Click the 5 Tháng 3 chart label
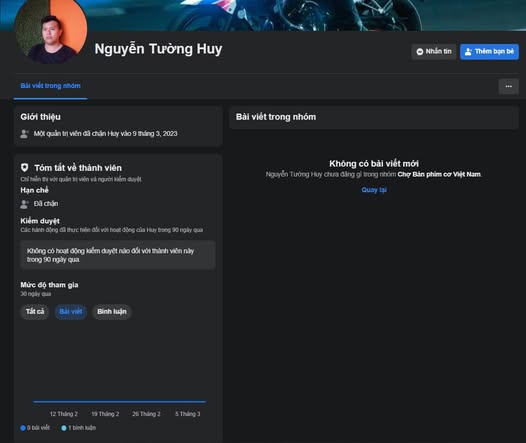This screenshot has height=443, width=526. click(x=188, y=414)
